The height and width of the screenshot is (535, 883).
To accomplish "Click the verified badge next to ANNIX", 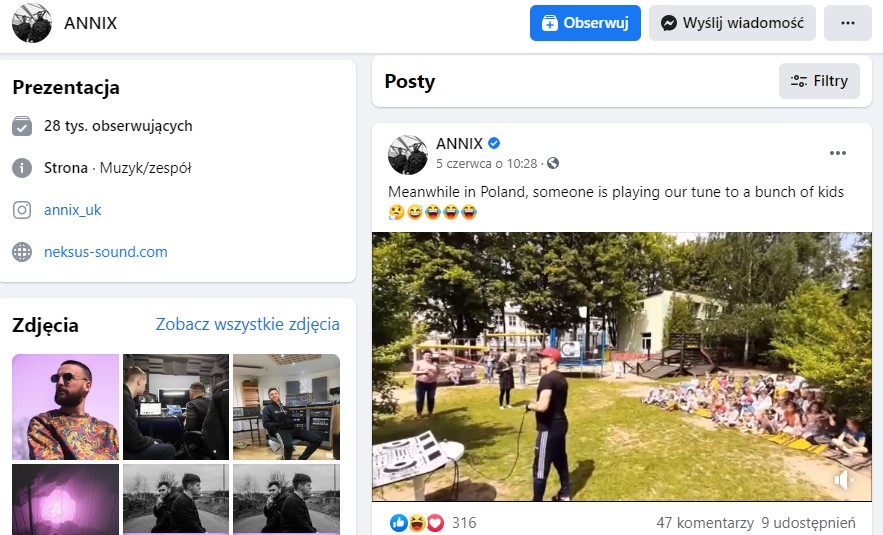I will pos(494,144).
